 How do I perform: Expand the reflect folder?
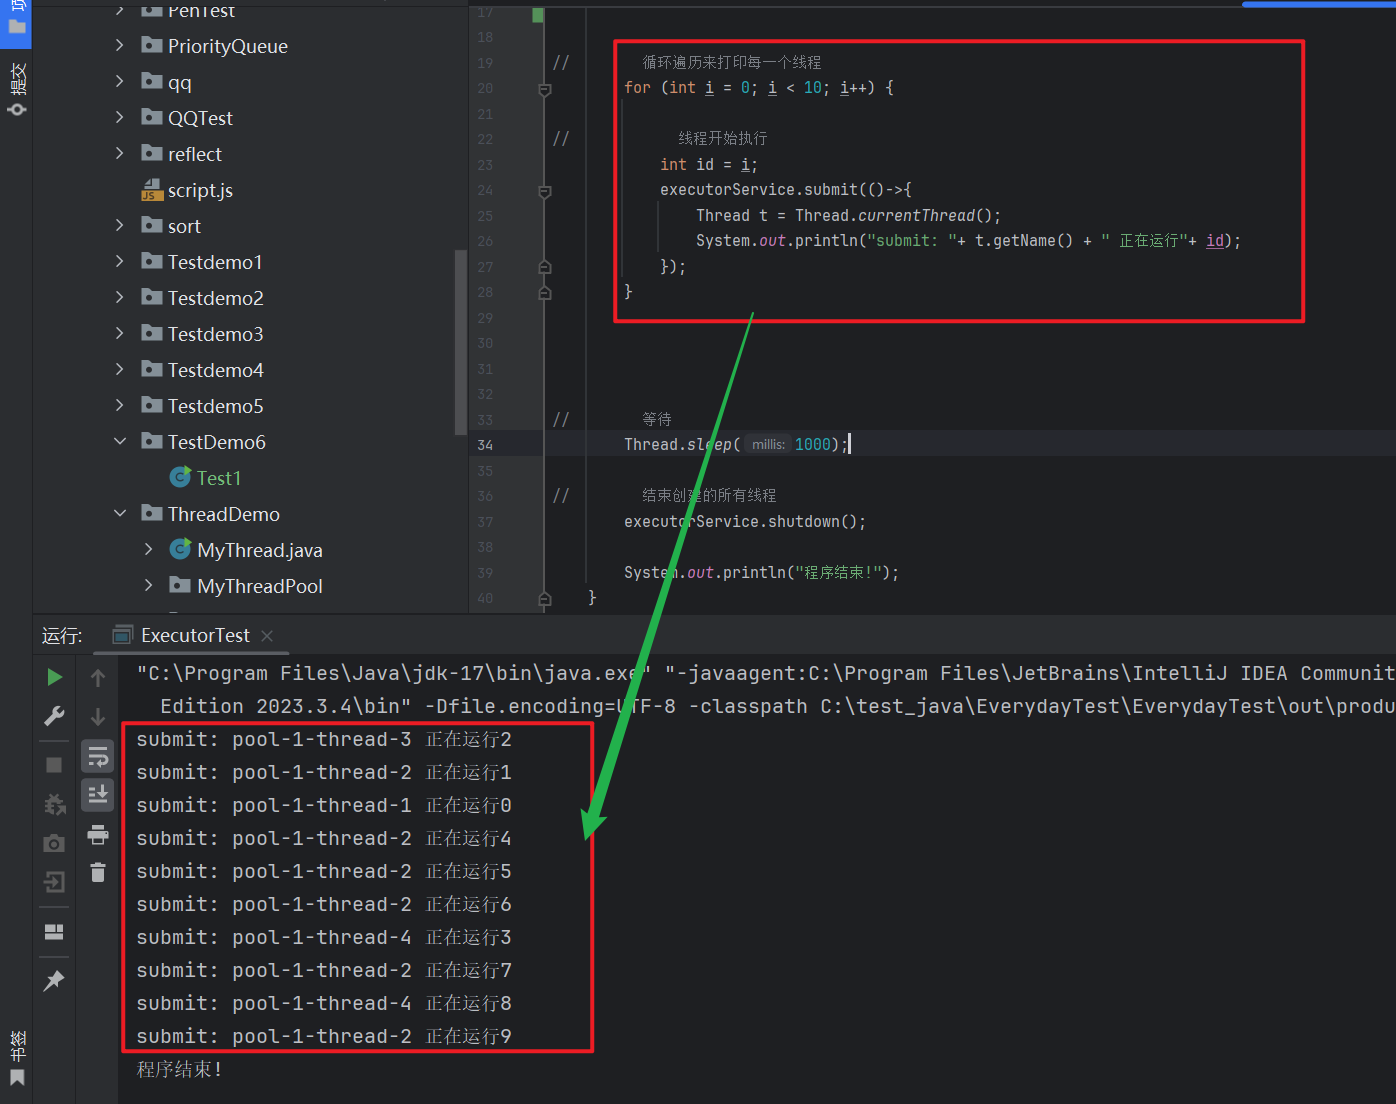[x=120, y=153]
